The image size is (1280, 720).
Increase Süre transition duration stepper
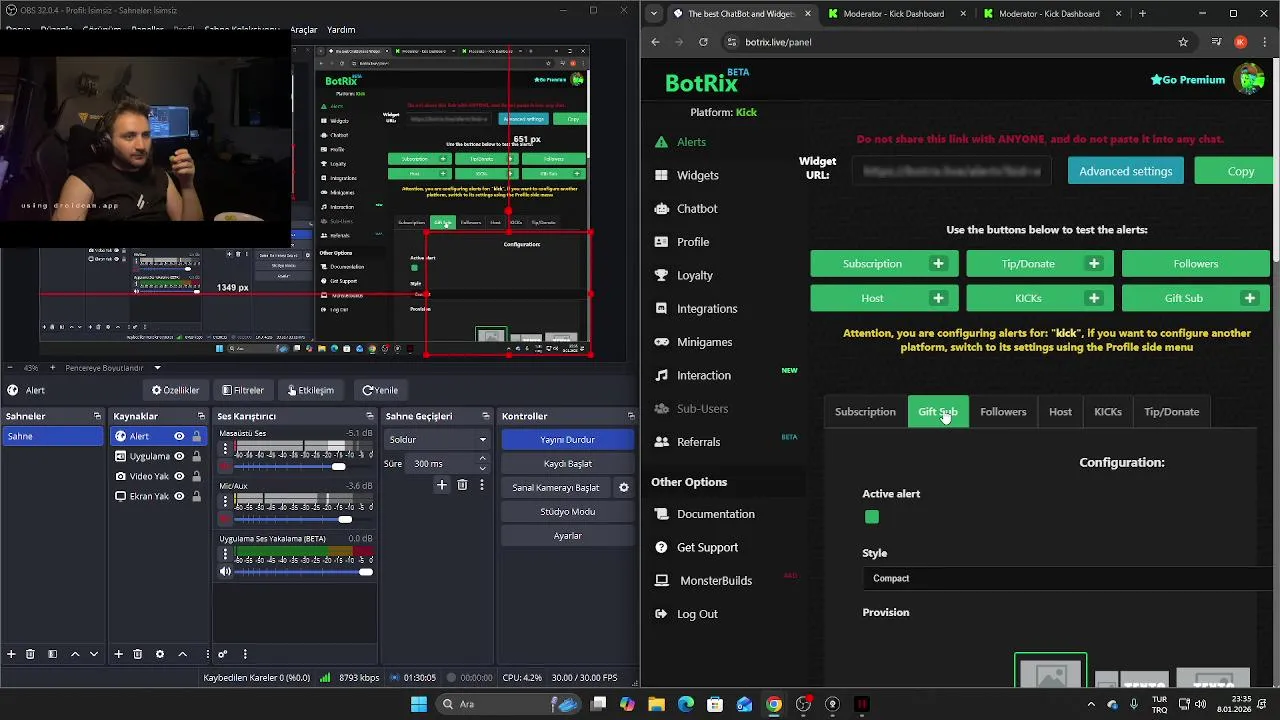pyautogui.click(x=483, y=459)
